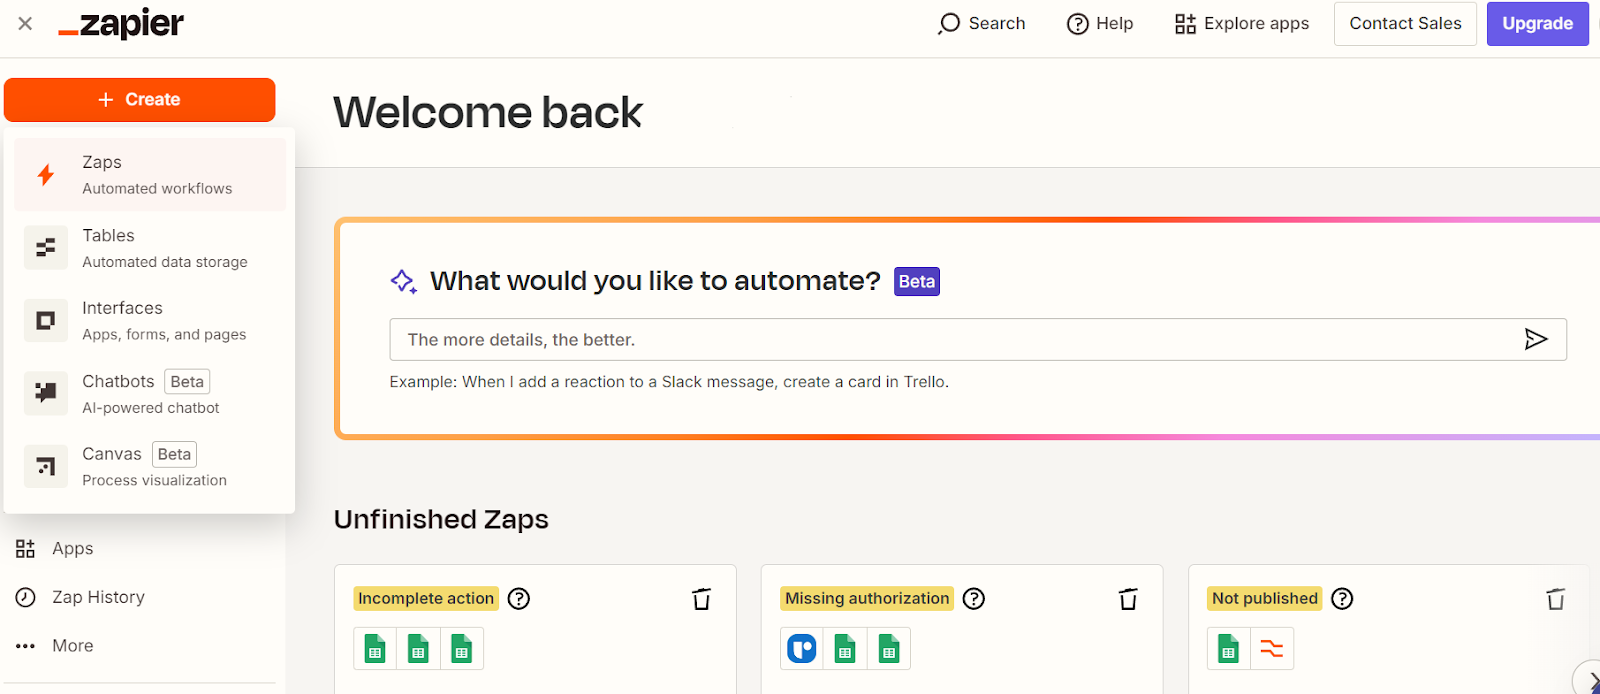Click the Missing authorization label

(x=867, y=598)
